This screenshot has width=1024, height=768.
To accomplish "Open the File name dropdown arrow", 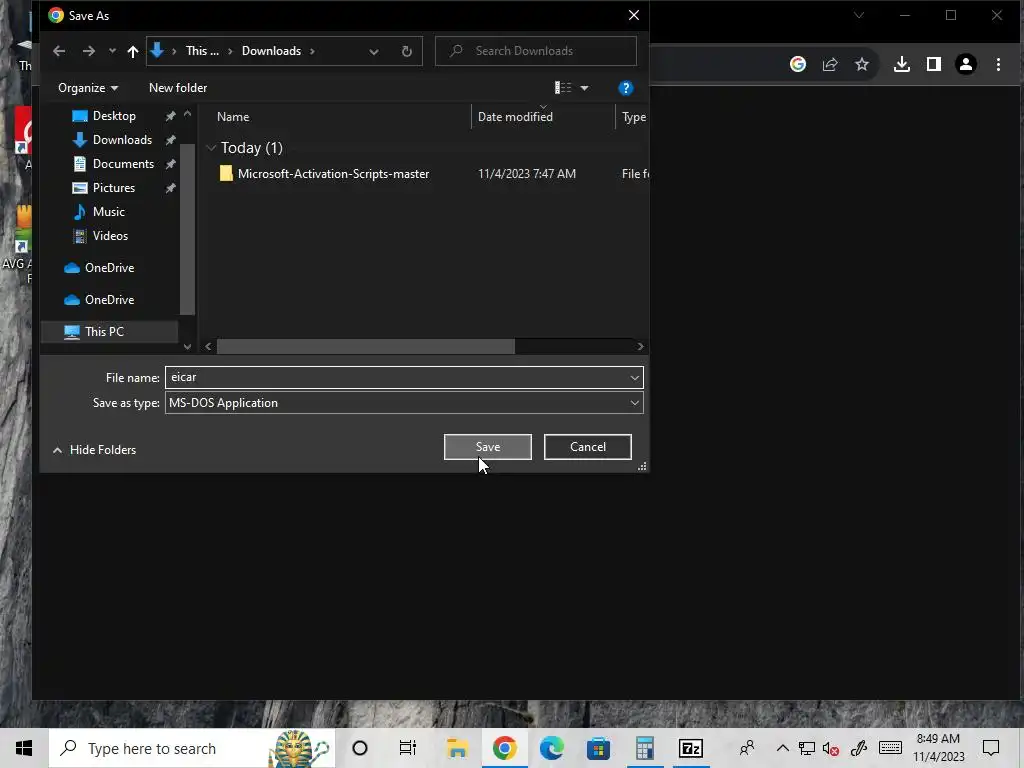I will point(634,377).
